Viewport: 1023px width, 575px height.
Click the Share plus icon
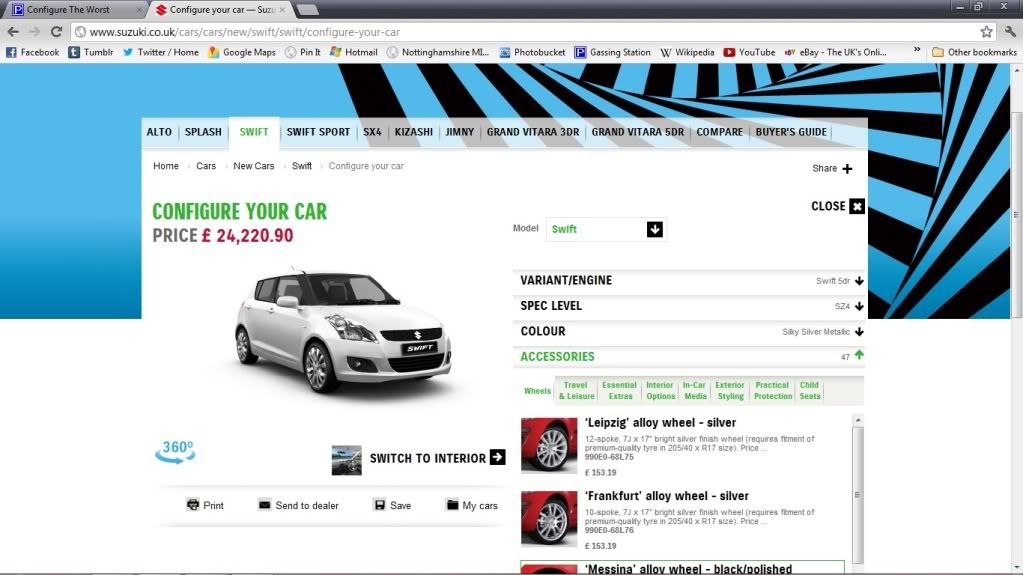point(847,168)
